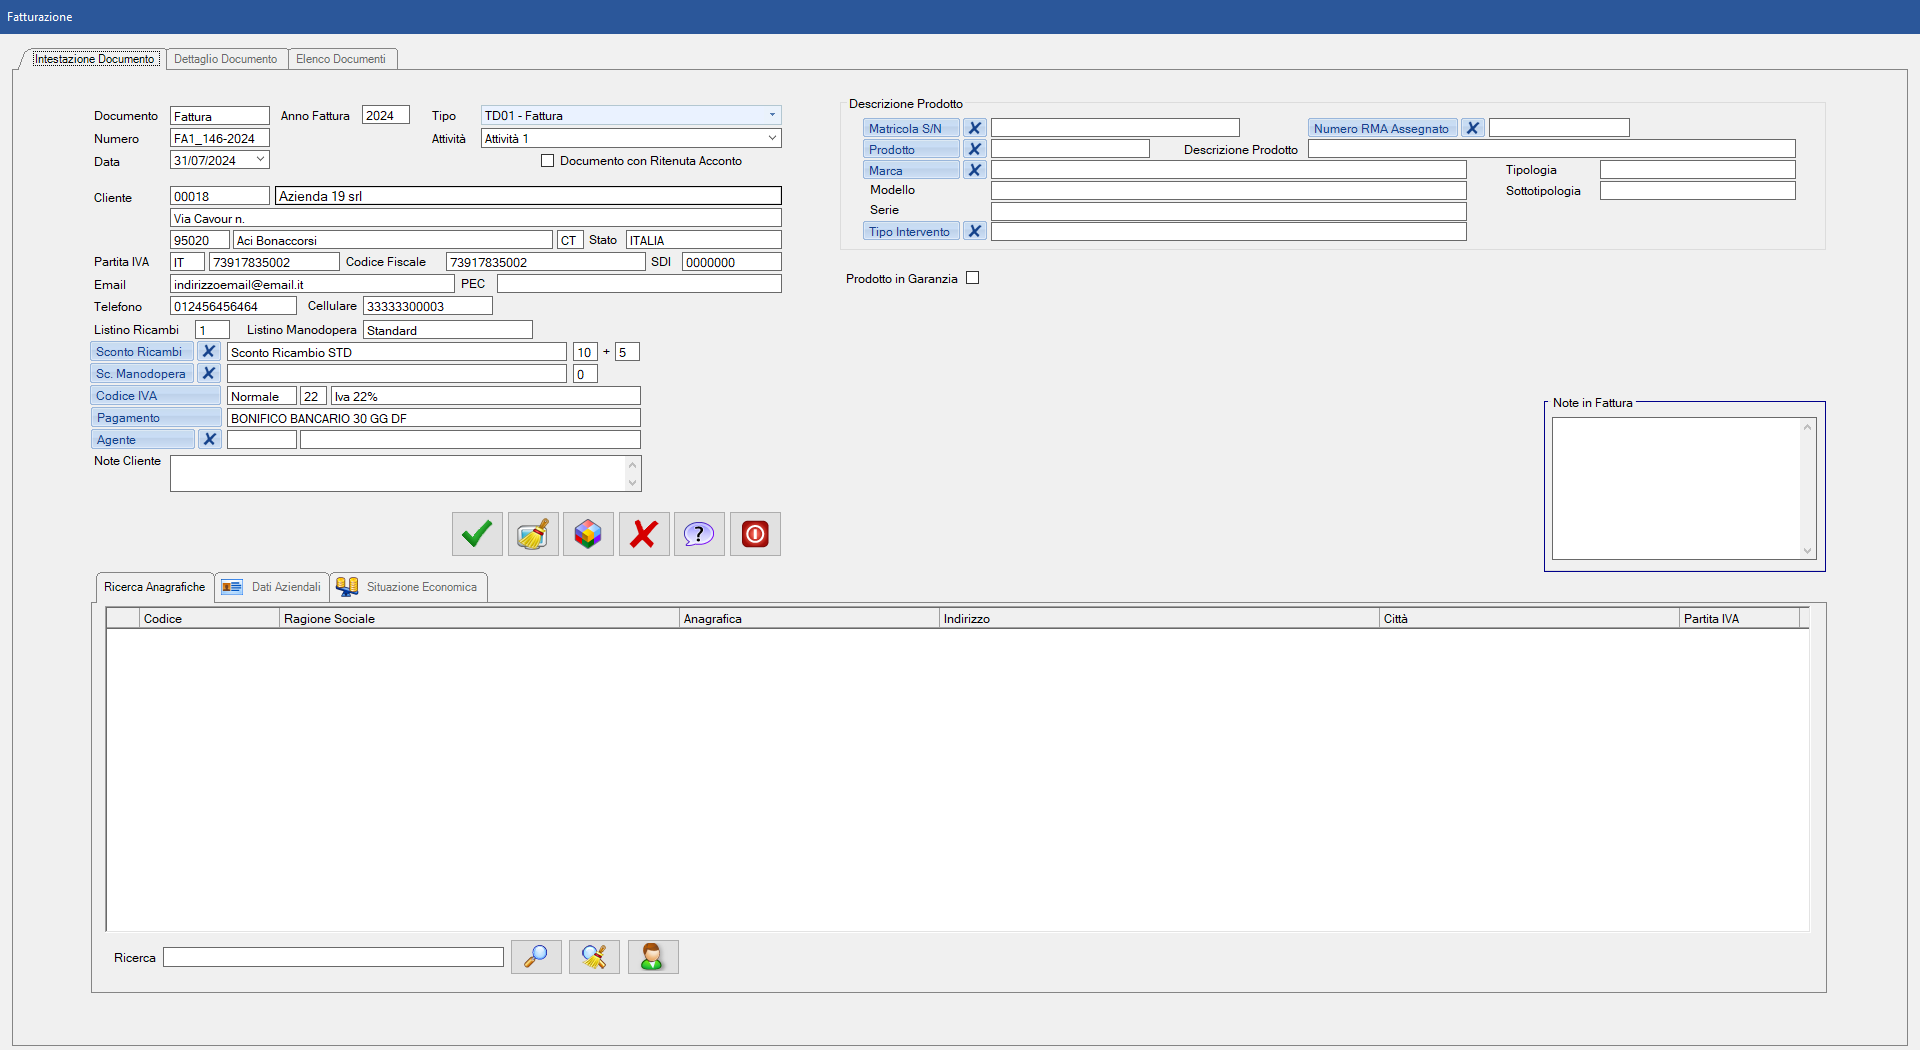Click the broom clear-form icon

pos(533,534)
